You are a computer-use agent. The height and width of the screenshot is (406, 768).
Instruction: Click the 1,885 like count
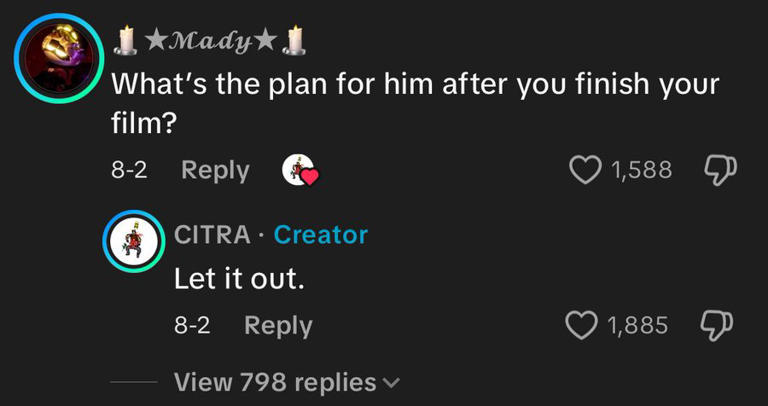click(x=638, y=326)
